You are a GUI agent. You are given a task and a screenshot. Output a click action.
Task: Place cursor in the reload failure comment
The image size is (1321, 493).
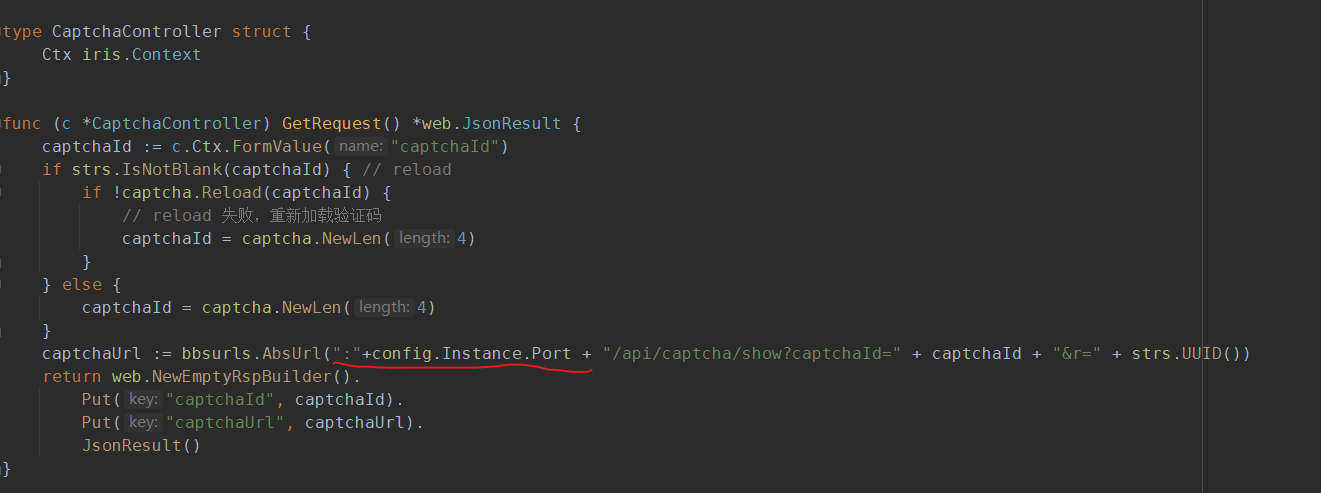(251, 215)
